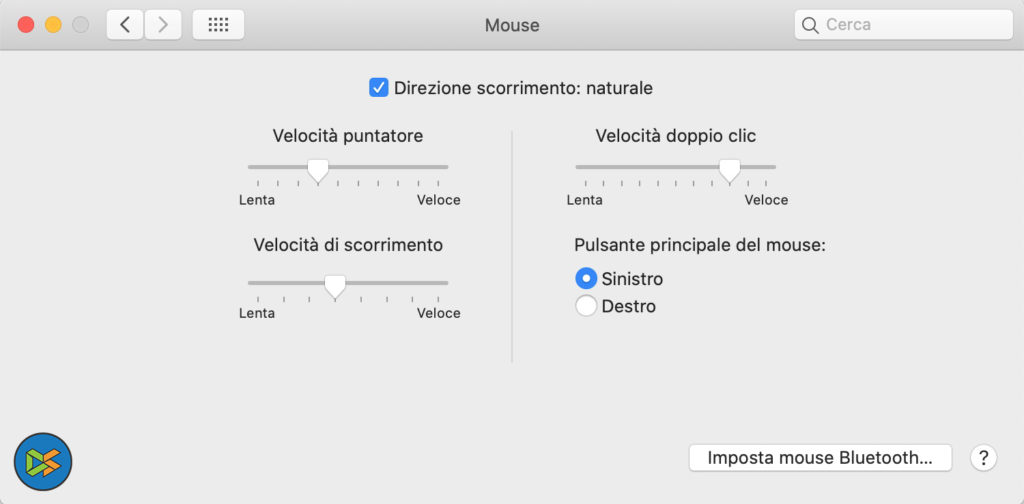Click the magnifying glass search icon

tap(811, 25)
